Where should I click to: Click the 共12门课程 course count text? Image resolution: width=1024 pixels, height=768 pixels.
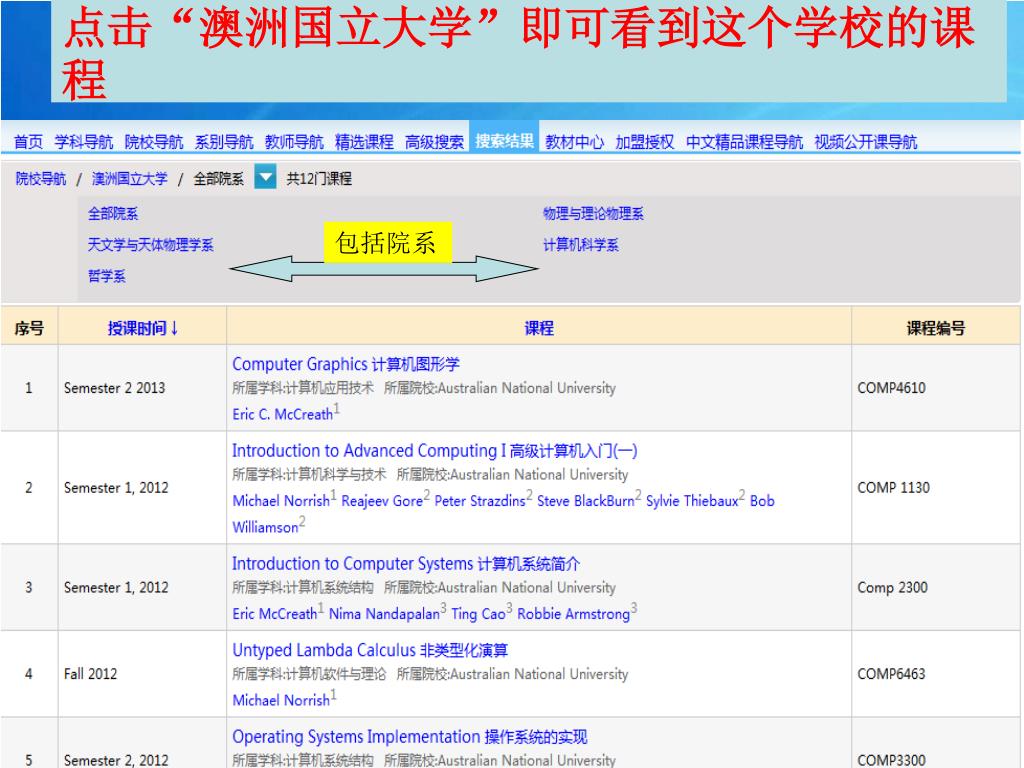pos(319,178)
